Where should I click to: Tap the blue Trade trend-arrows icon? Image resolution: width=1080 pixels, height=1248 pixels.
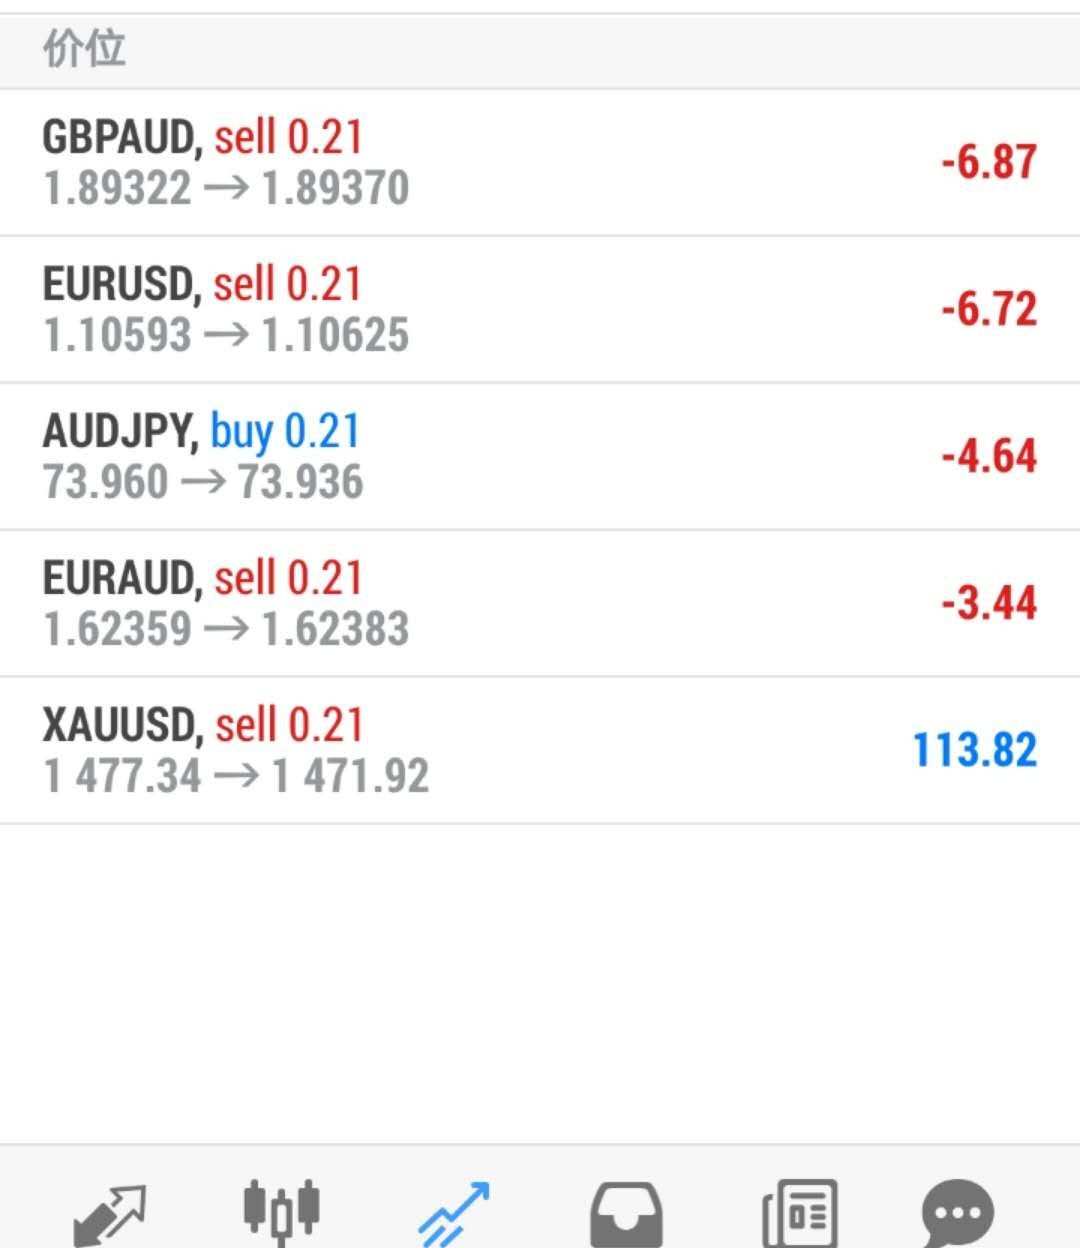coord(454,1213)
